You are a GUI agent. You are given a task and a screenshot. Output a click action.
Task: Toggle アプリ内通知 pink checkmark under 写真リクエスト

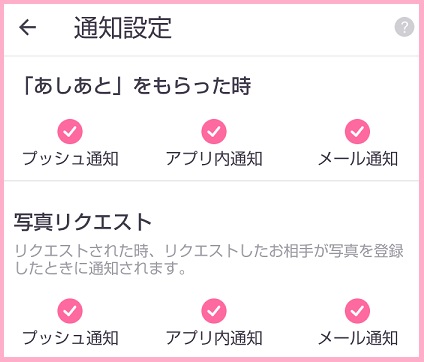pos(214,311)
